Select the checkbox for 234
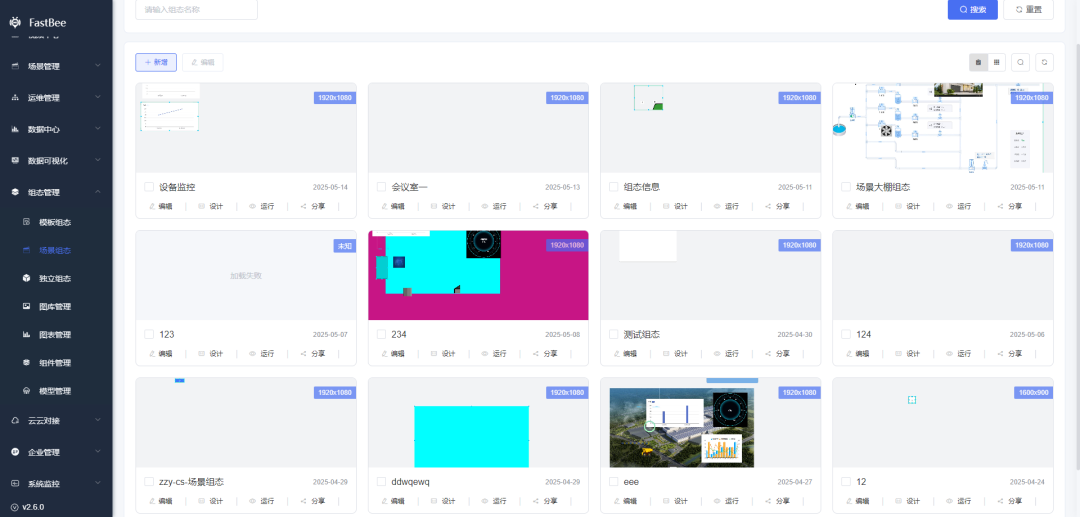1080x517 pixels. pos(381,334)
